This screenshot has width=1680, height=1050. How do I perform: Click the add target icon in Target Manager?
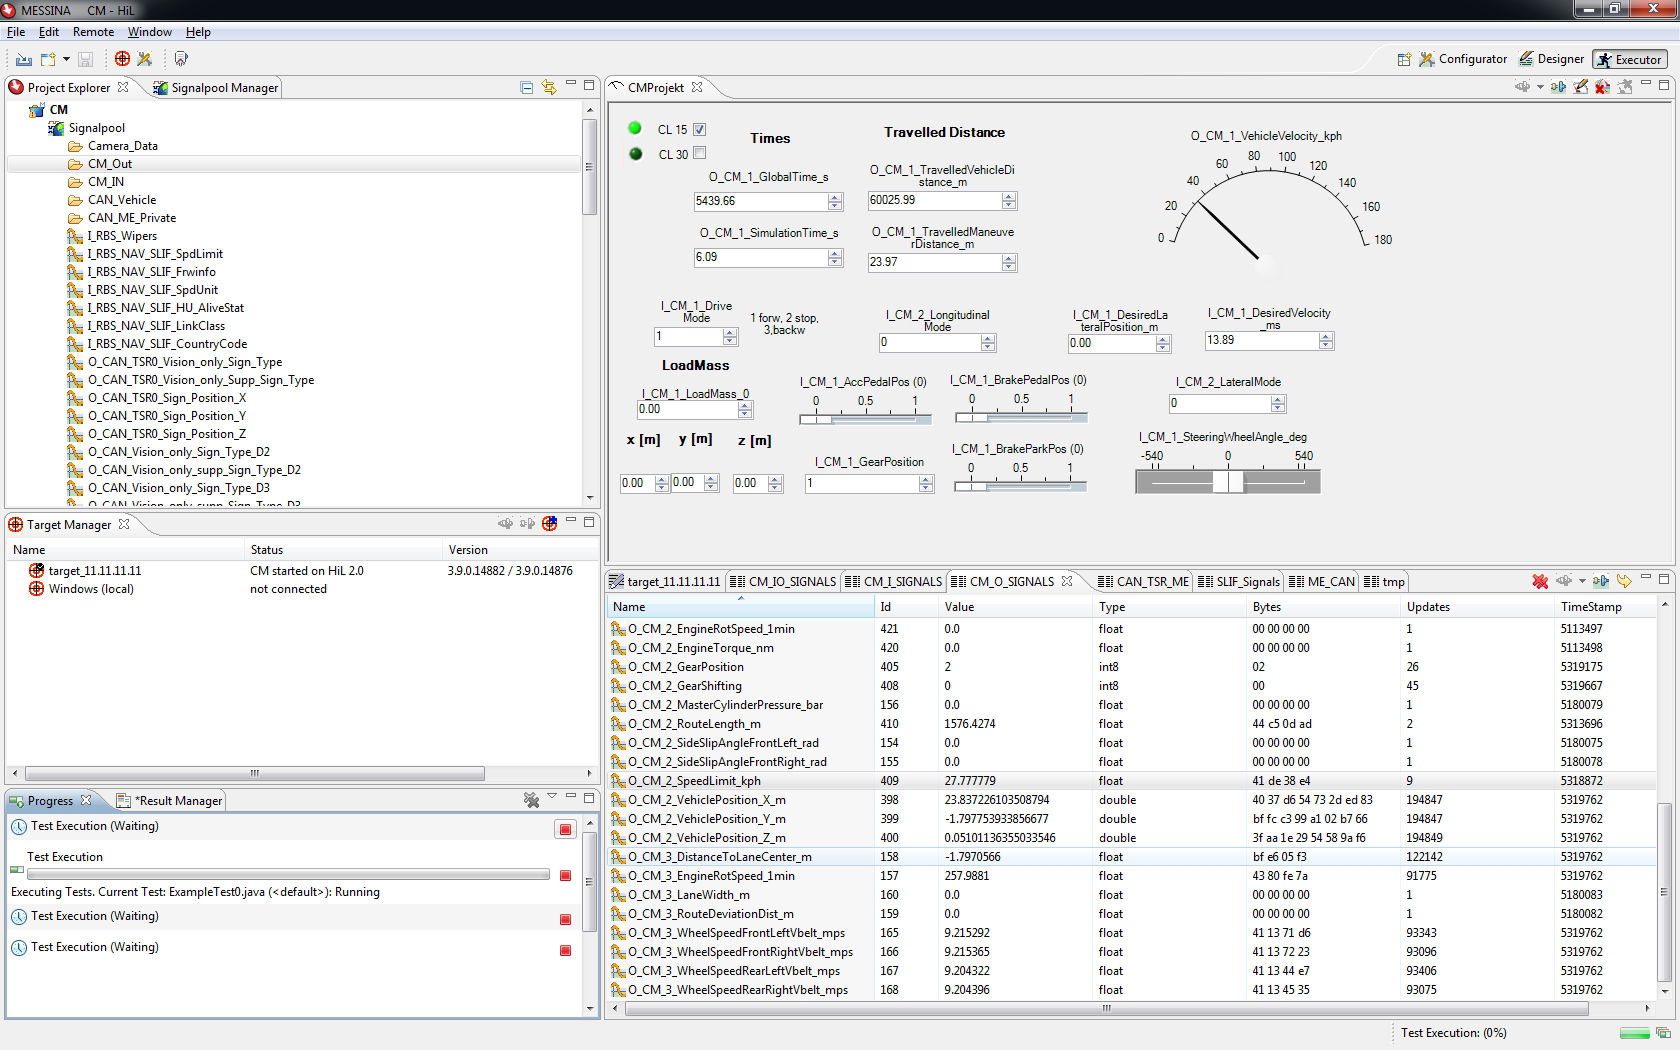click(549, 523)
